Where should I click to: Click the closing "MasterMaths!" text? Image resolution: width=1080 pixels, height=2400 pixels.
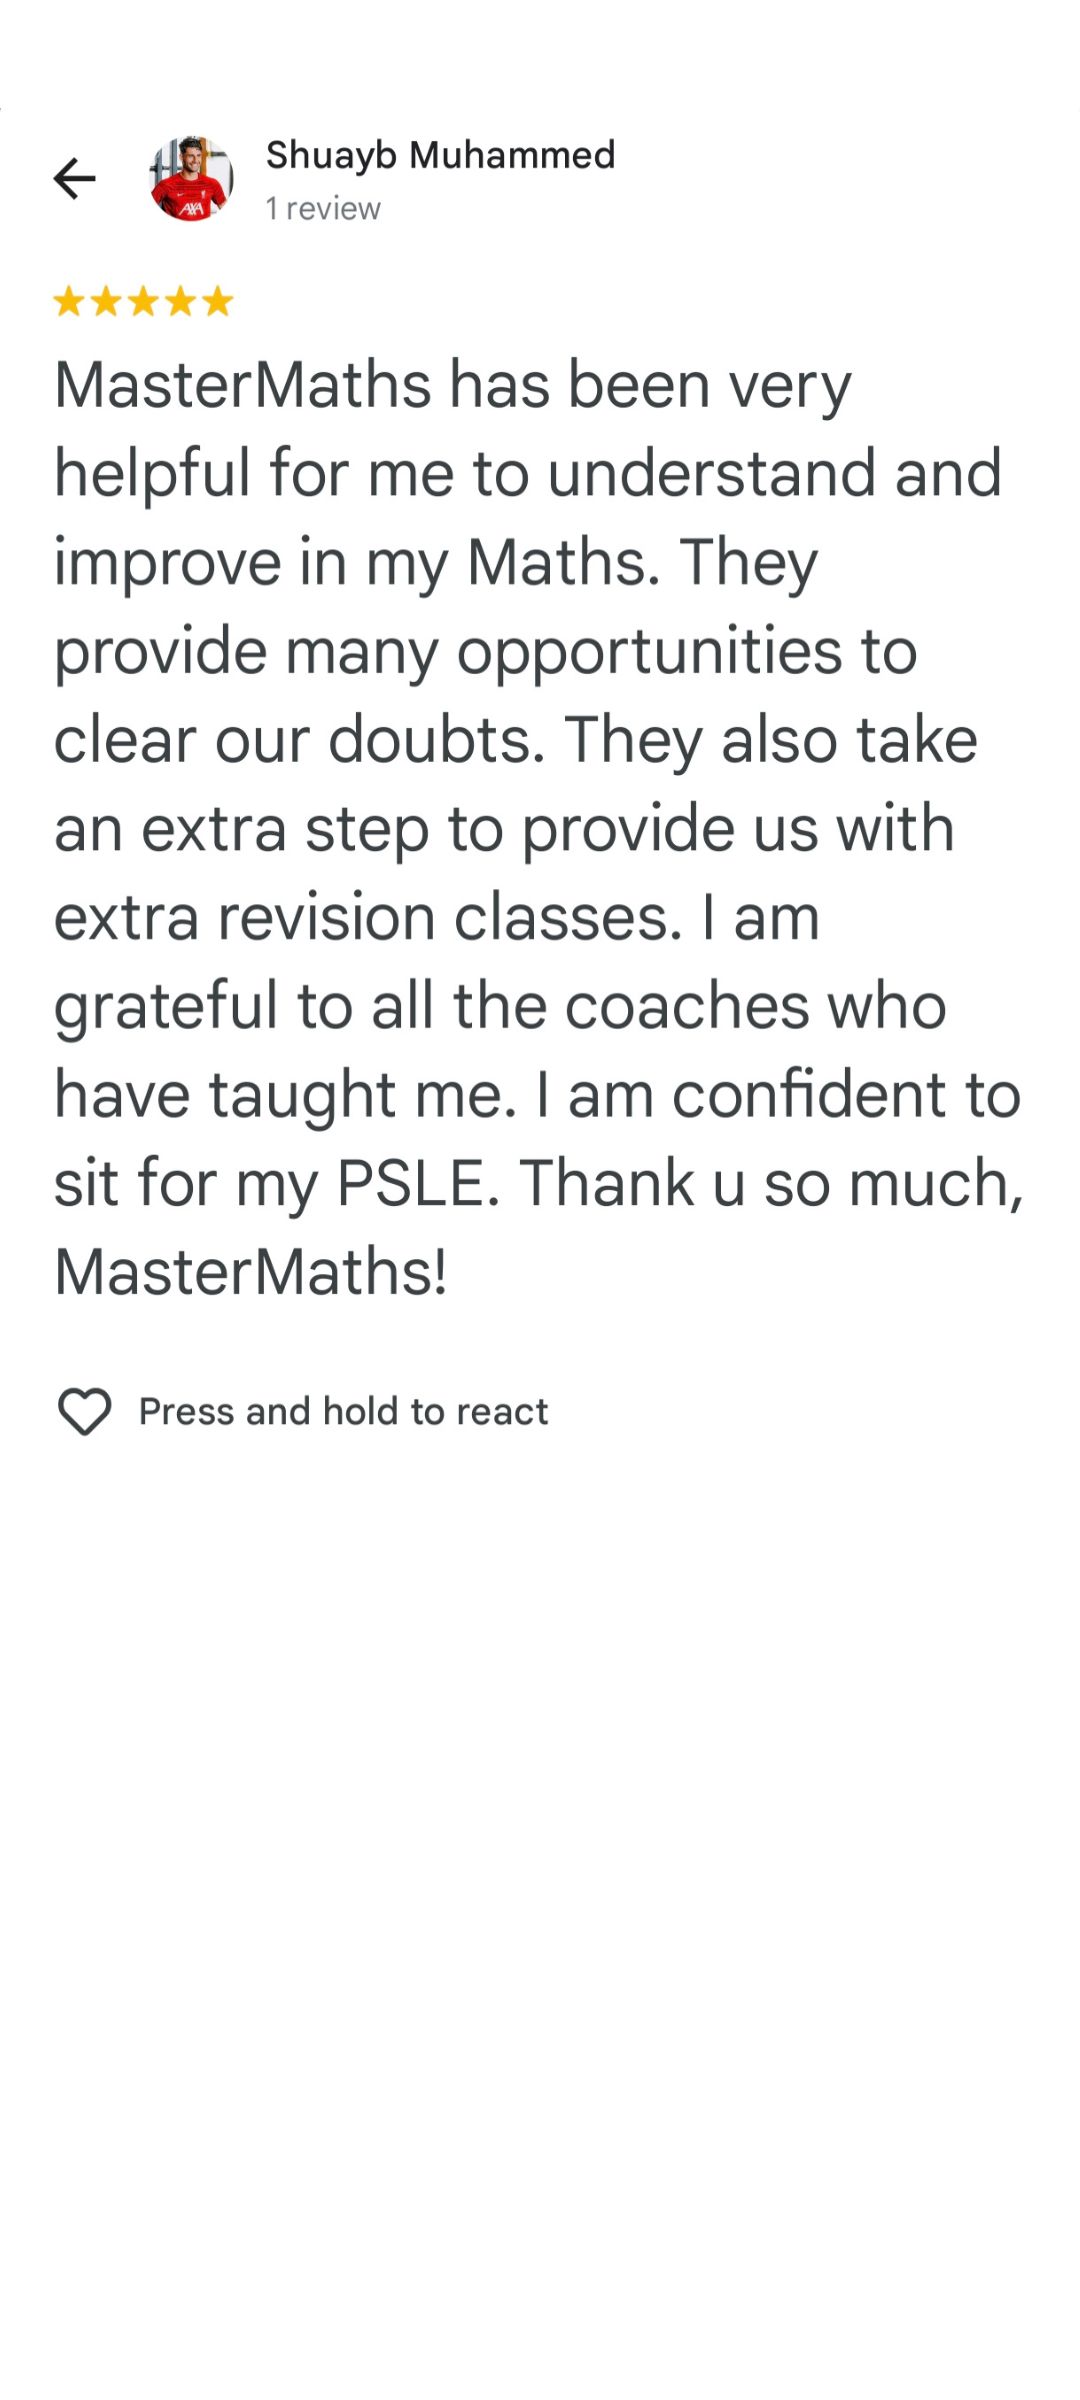pyautogui.click(x=250, y=1272)
